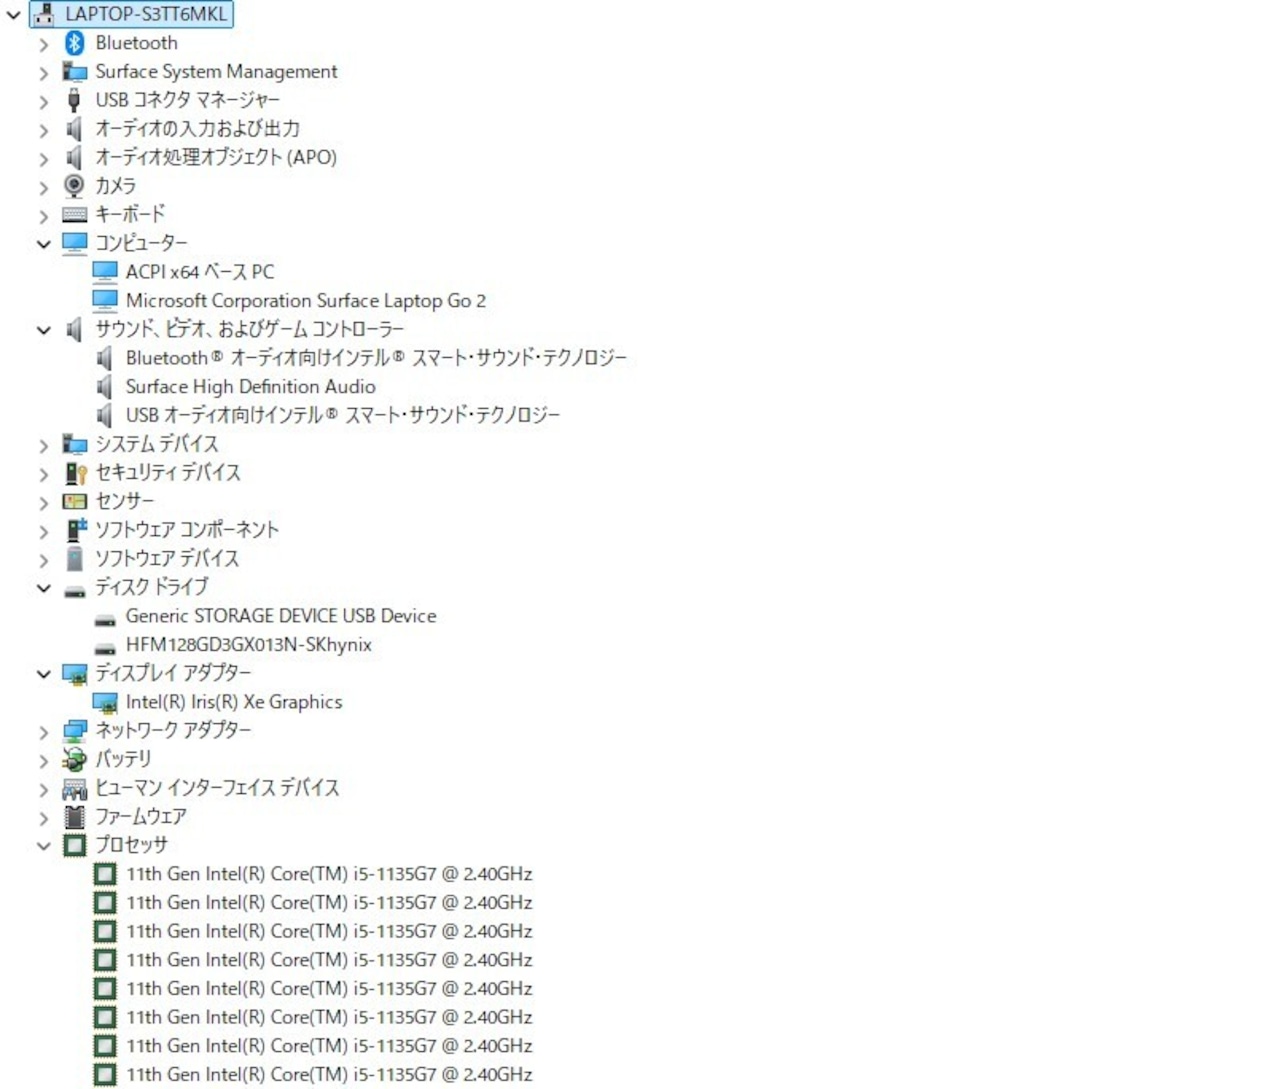Click the Surface System Management folder icon
Screen dimensions: 1280x1089
(74, 72)
